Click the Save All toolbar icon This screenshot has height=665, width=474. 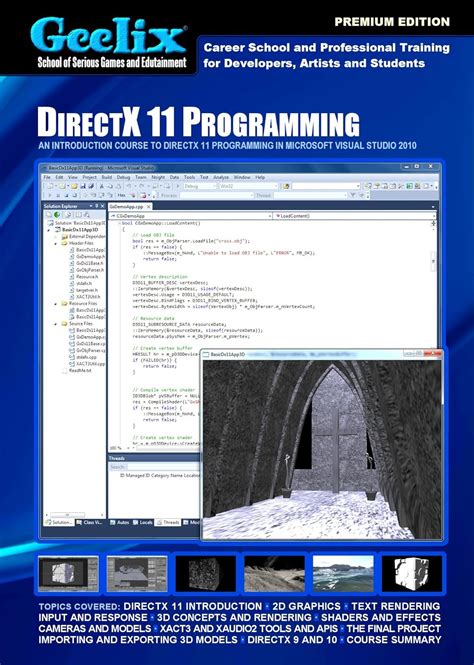tap(90, 186)
